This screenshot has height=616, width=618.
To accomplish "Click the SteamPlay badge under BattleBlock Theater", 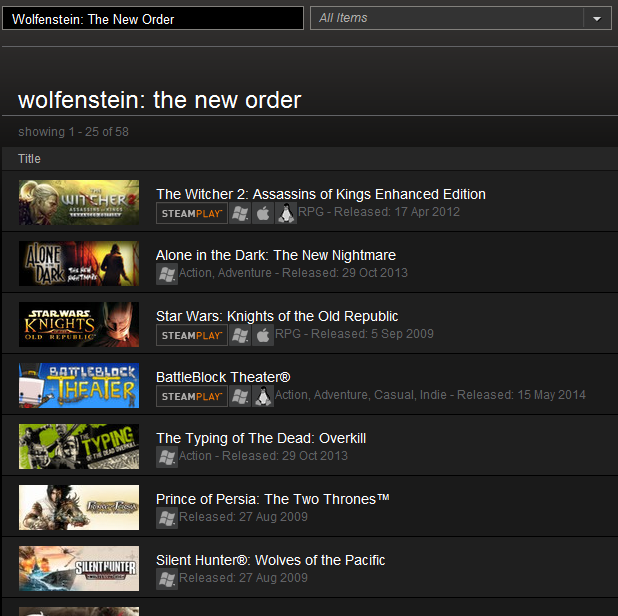I will click(x=192, y=396).
